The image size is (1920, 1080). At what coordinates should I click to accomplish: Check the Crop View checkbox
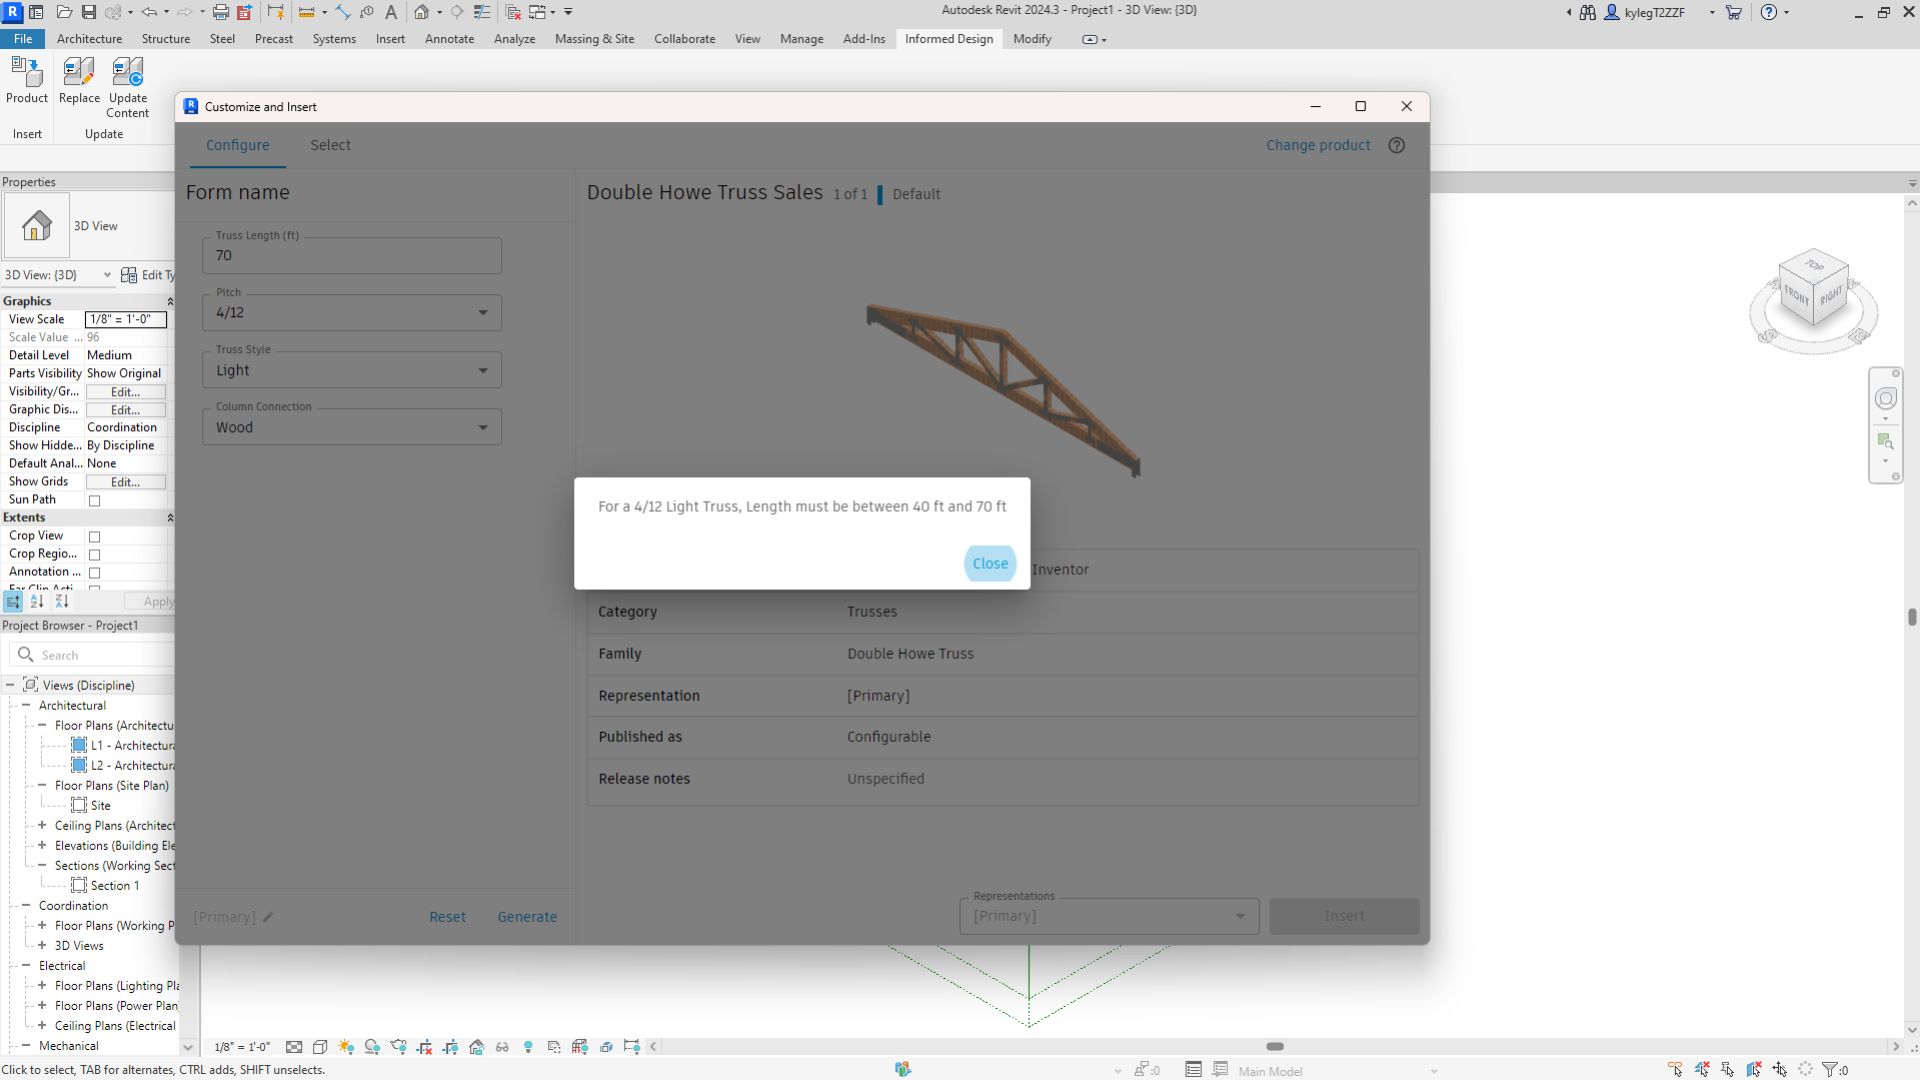point(95,537)
